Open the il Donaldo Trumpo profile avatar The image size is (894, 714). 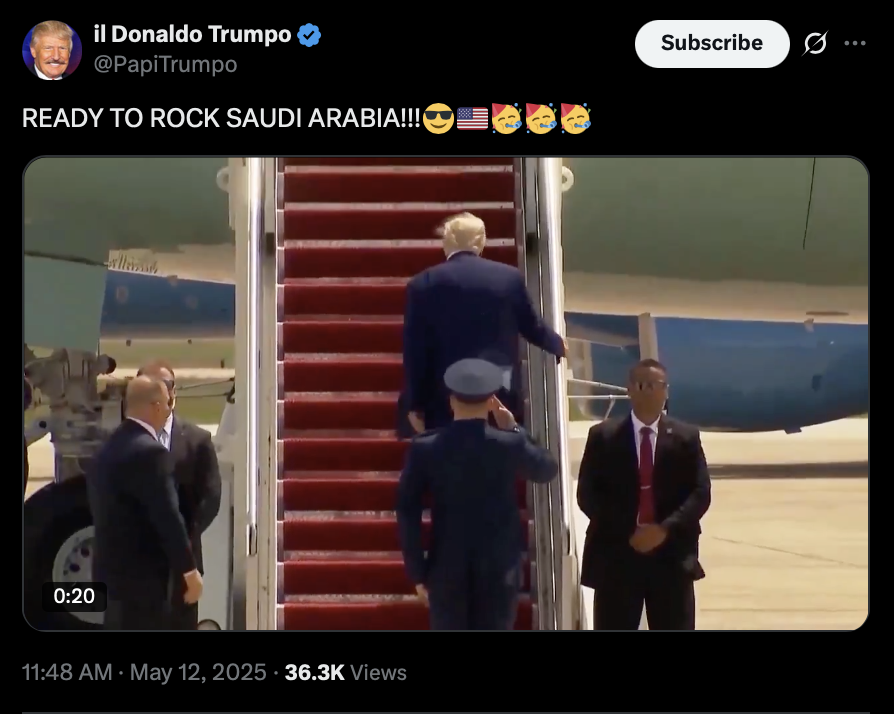point(52,50)
